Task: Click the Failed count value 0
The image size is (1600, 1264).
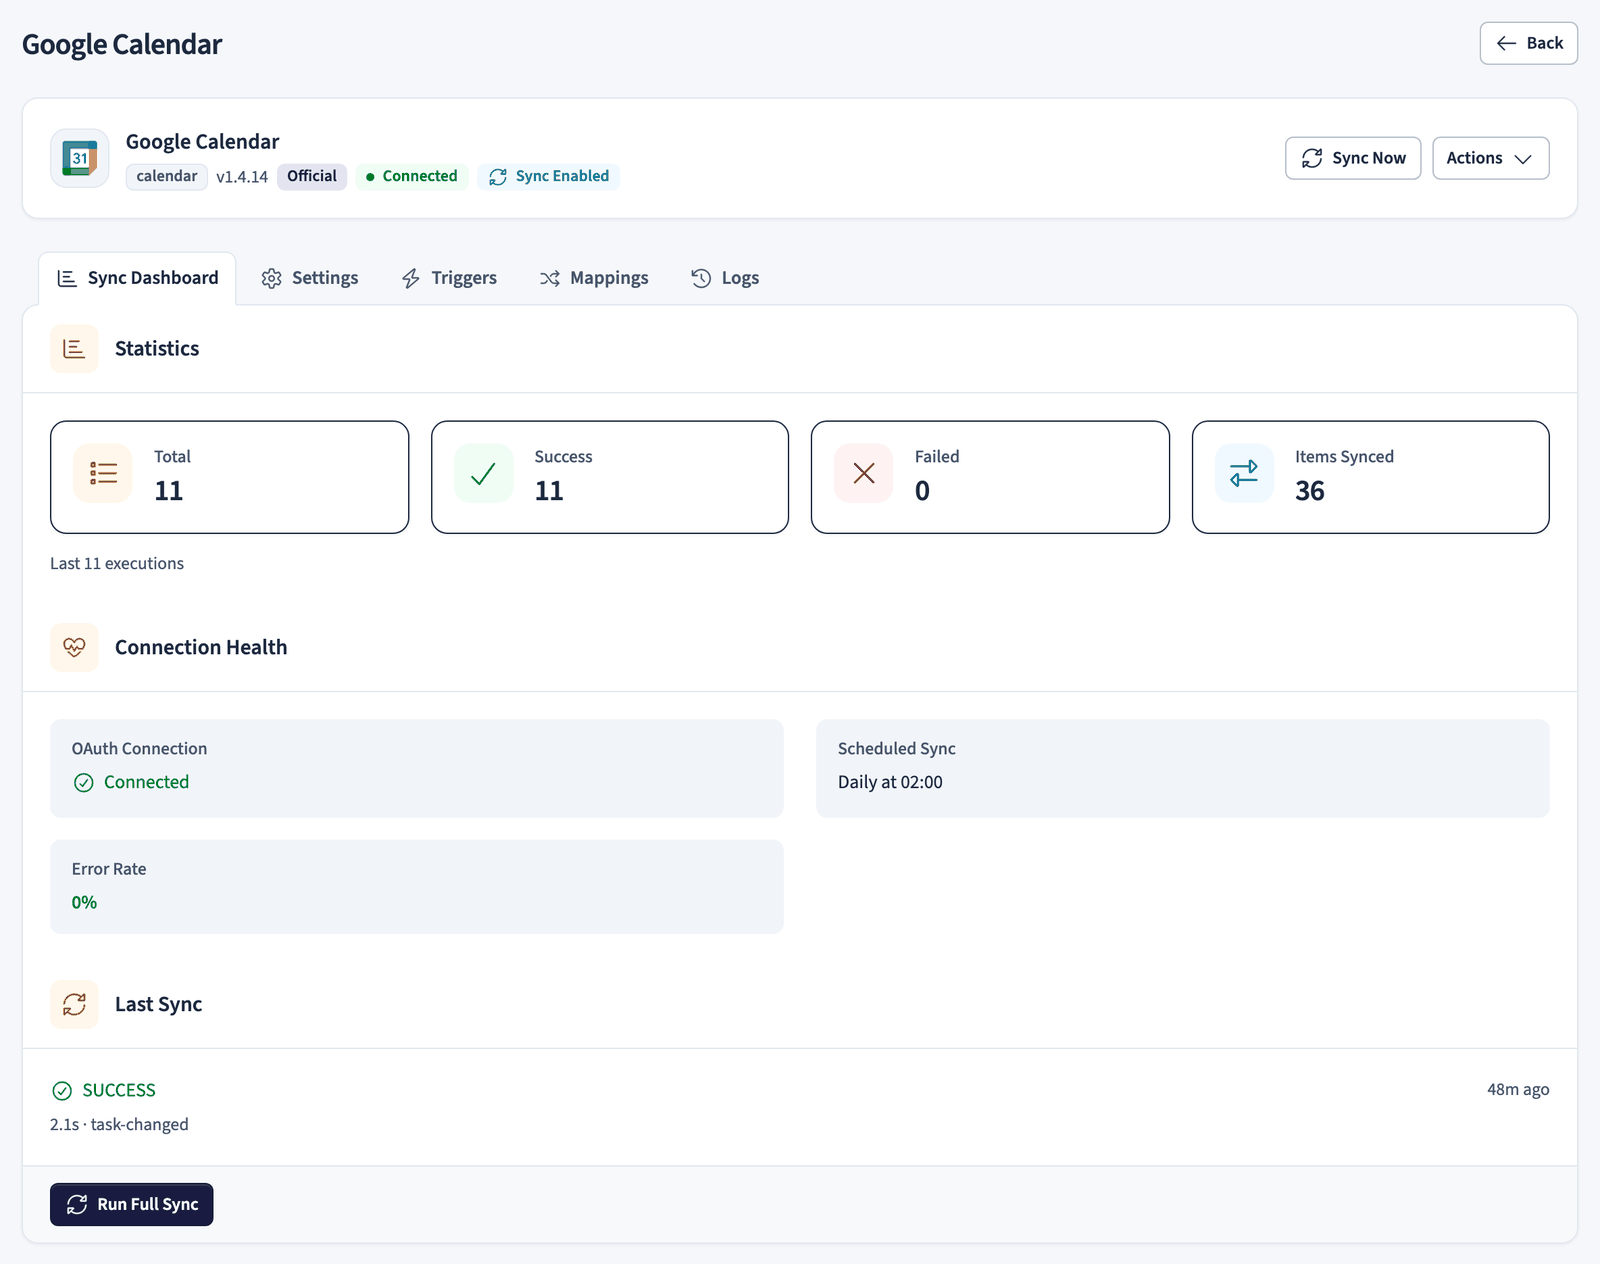Action: (x=922, y=491)
